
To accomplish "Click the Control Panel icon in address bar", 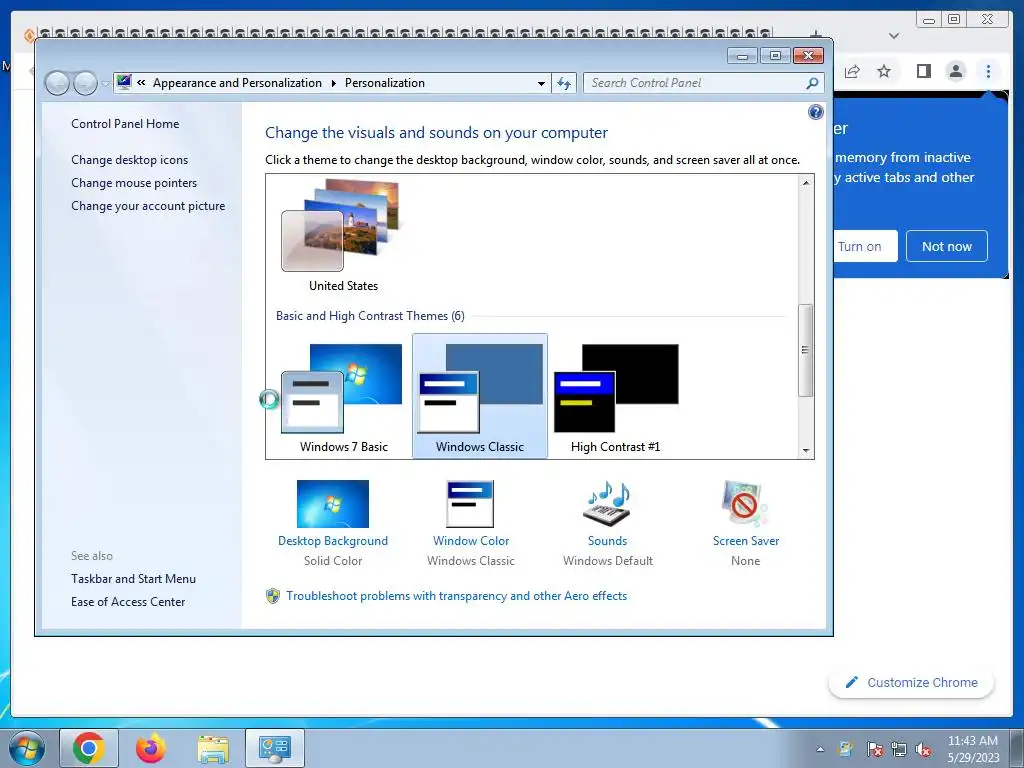I will [123, 82].
